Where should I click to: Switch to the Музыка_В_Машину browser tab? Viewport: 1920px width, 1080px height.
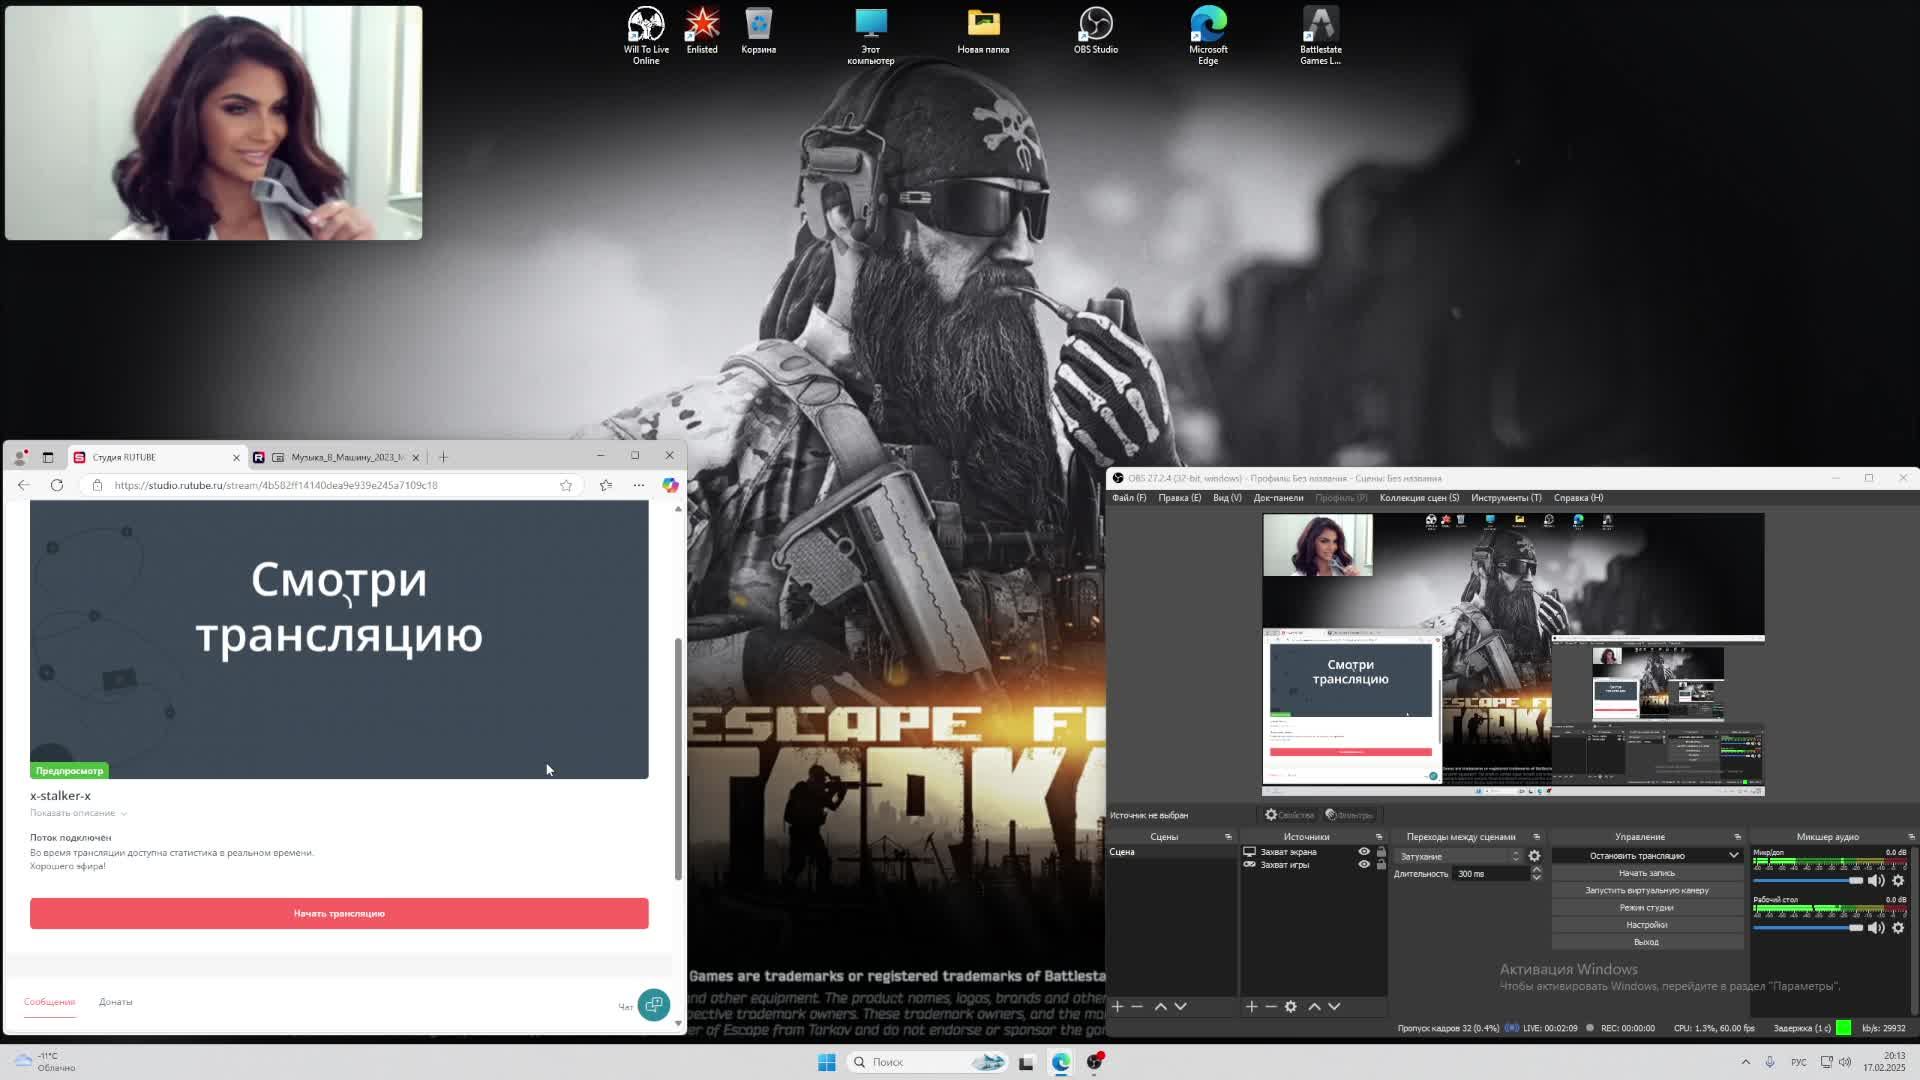click(x=339, y=457)
